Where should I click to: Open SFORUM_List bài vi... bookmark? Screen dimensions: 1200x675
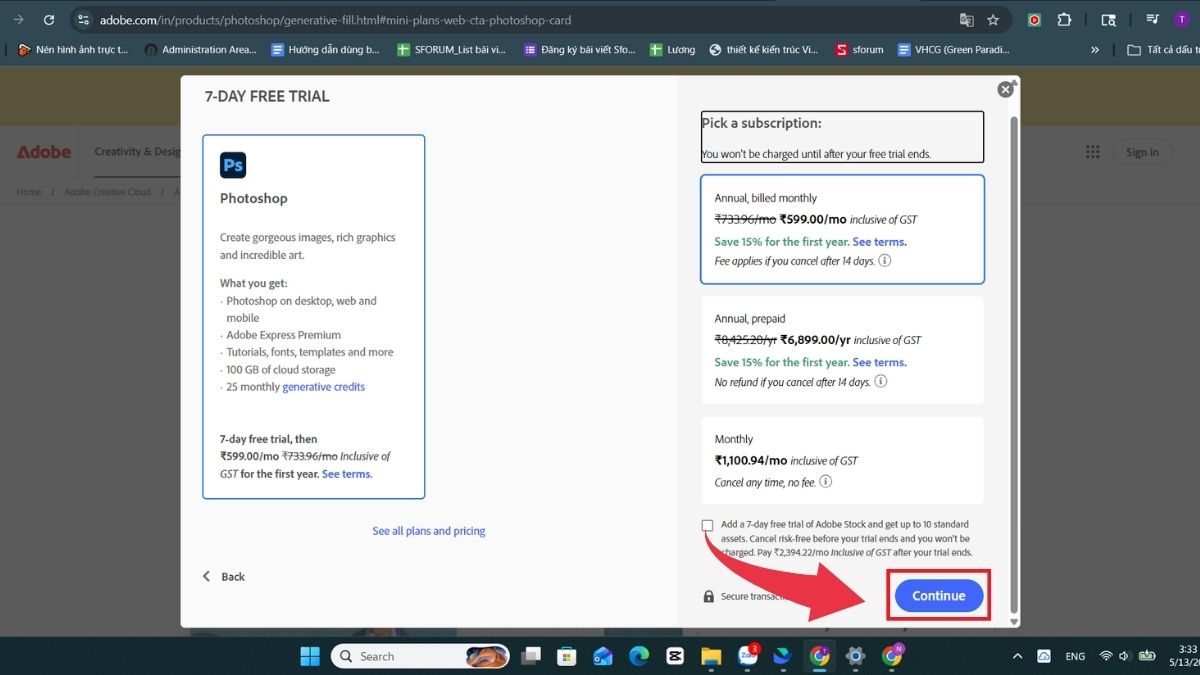[451, 49]
